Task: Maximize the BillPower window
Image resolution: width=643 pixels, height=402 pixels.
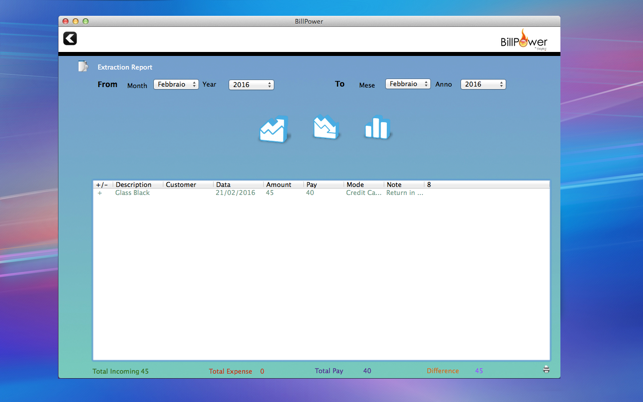Action: coord(85,21)
